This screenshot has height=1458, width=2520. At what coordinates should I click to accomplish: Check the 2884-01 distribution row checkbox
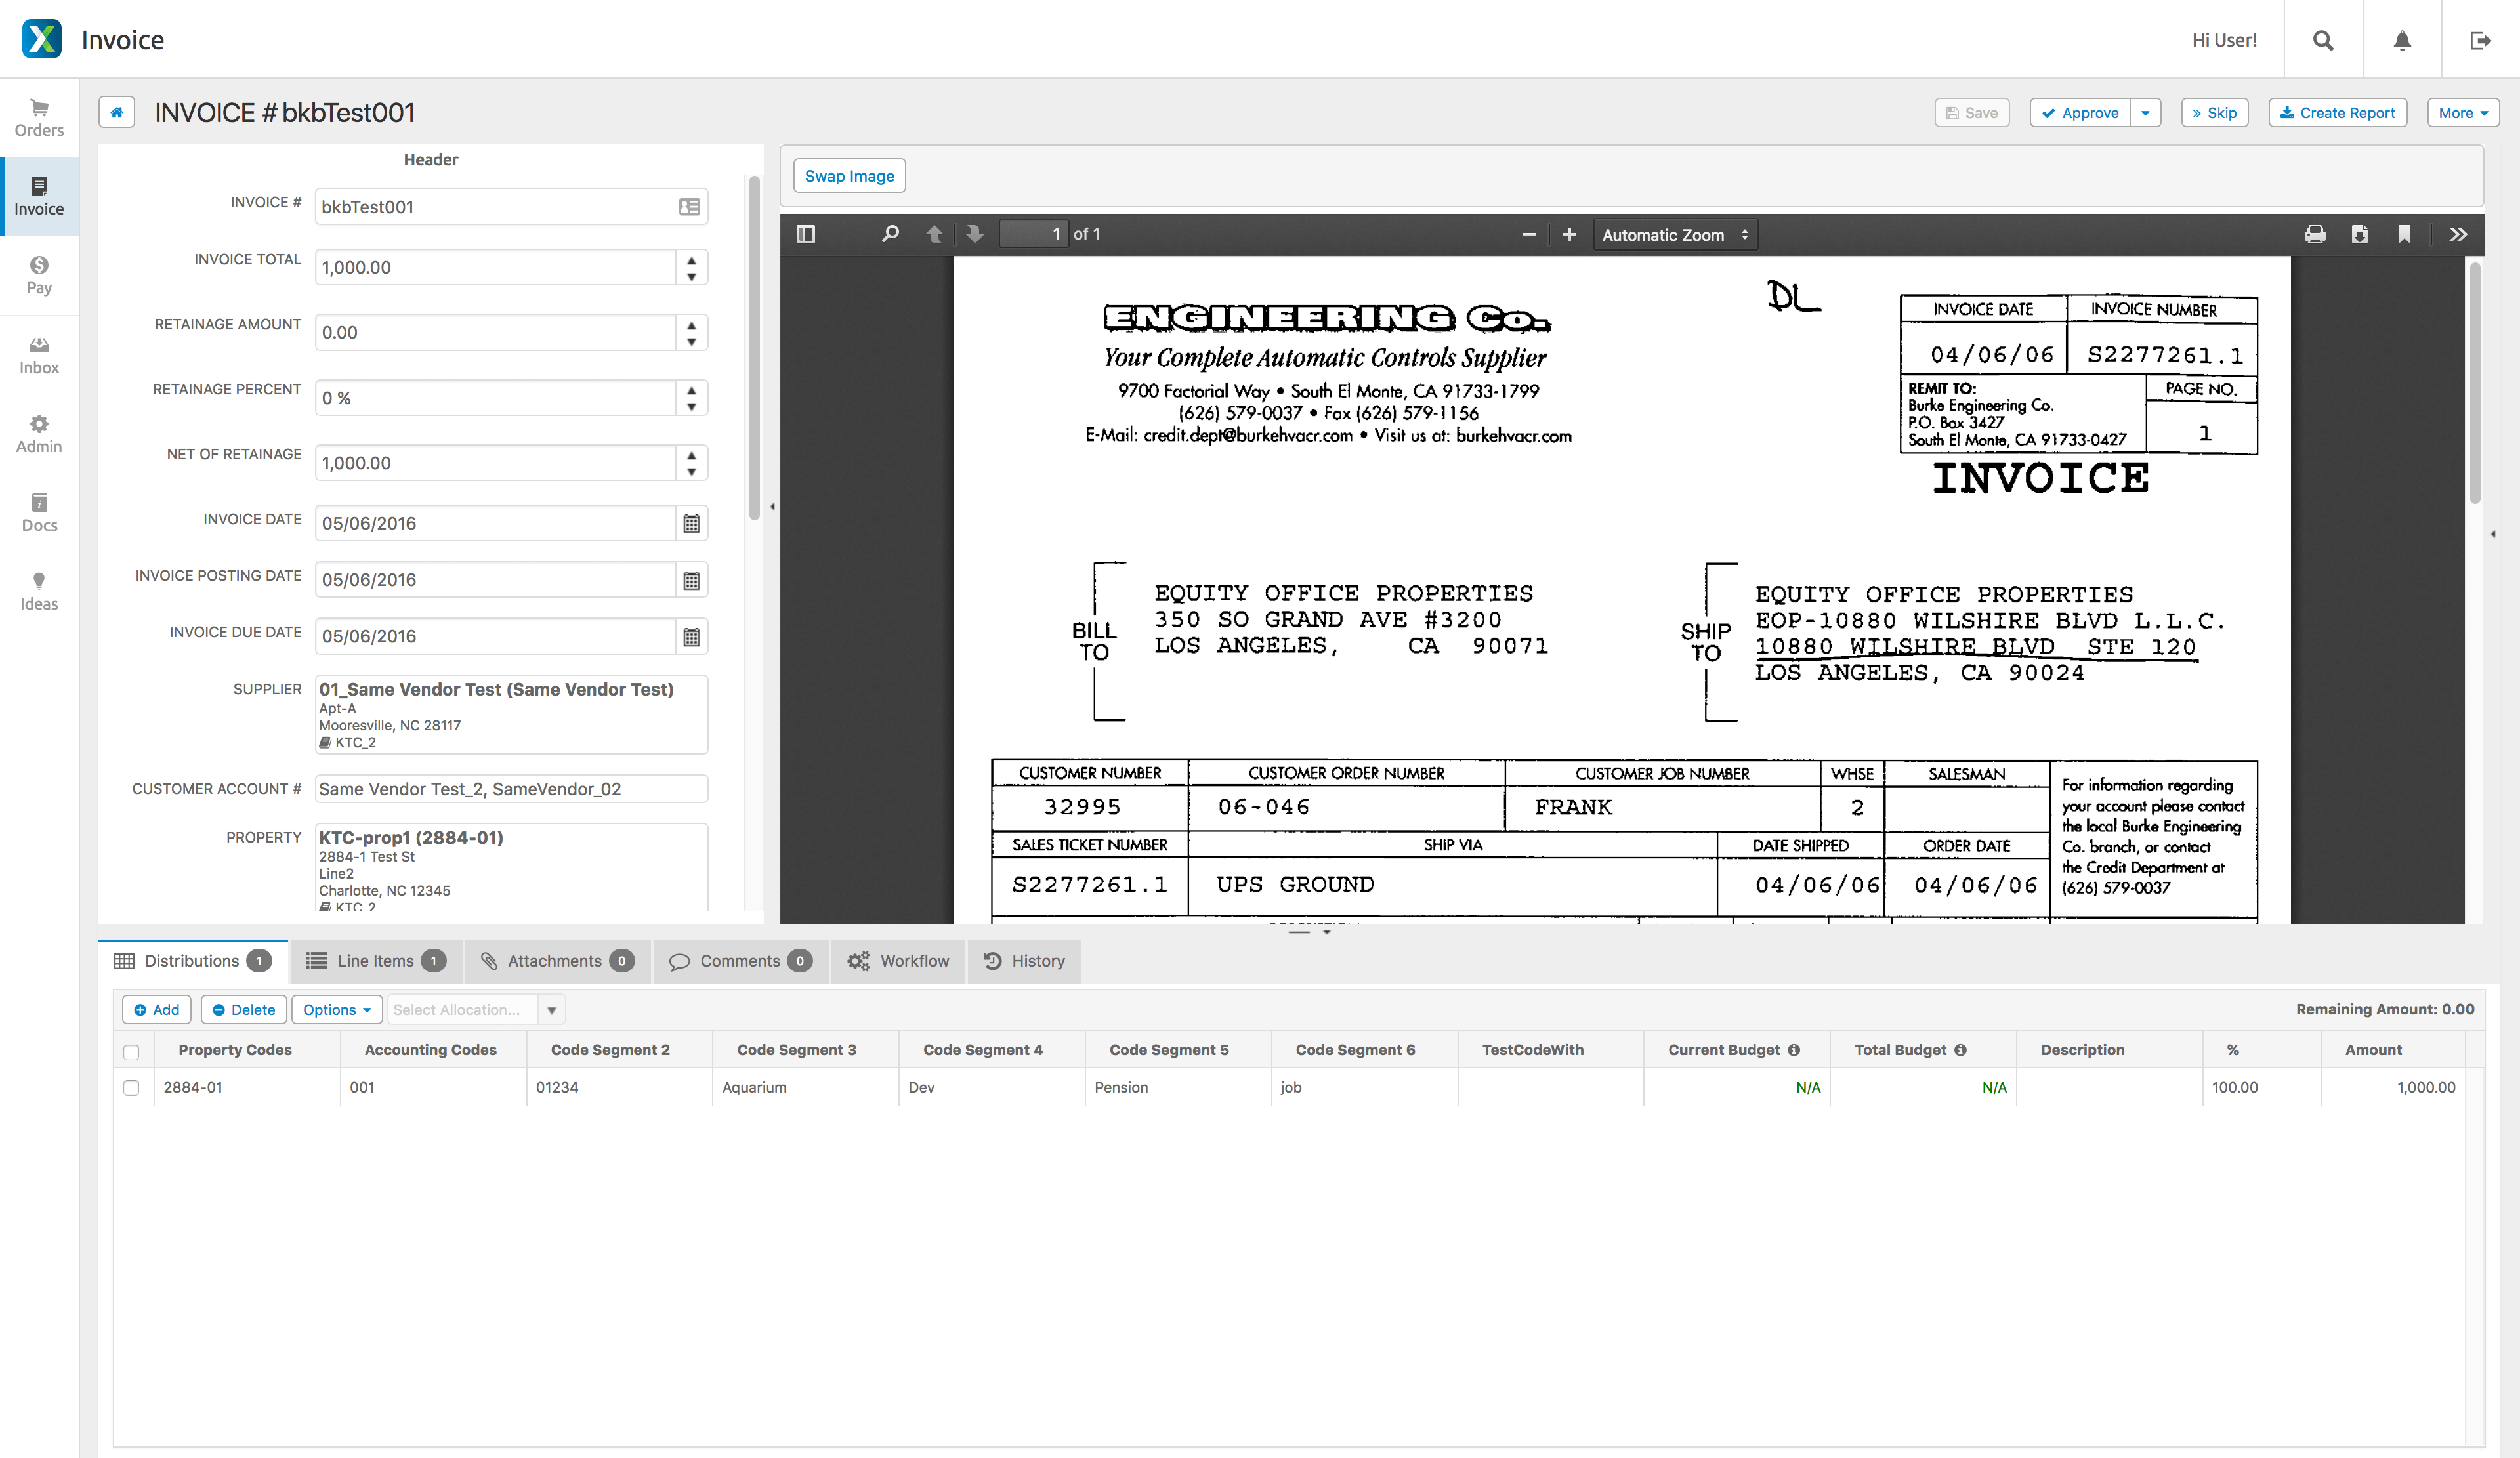click(131, 1087)
